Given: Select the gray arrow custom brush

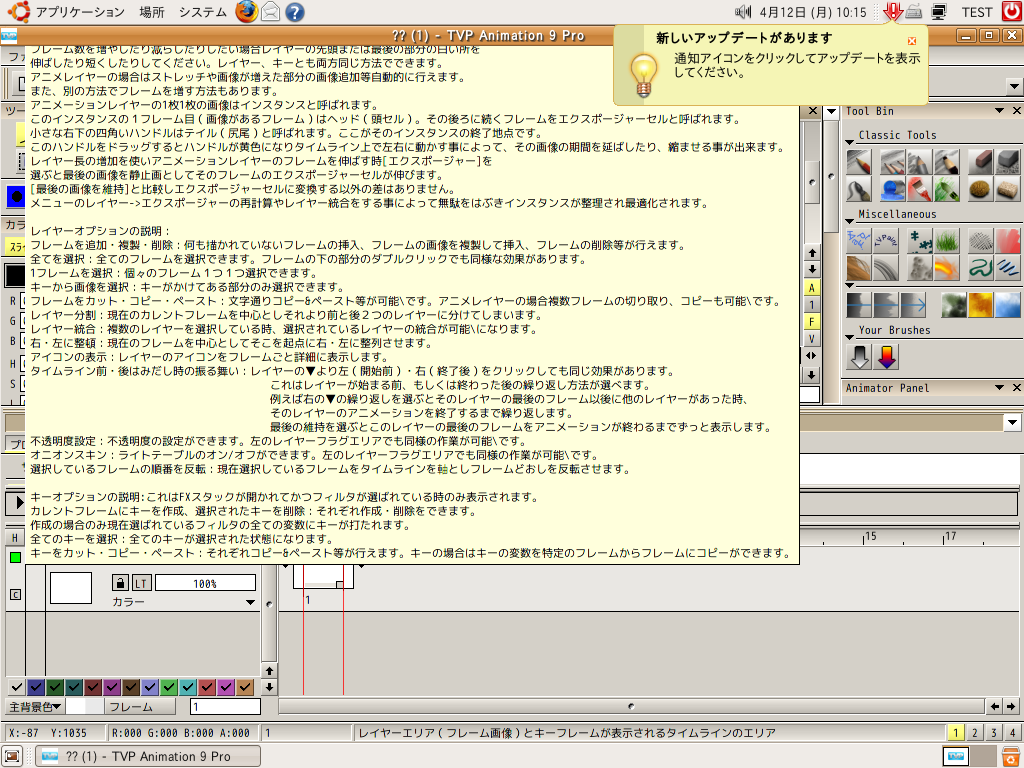Looking at the screenshot, I should tap(859, 357).
